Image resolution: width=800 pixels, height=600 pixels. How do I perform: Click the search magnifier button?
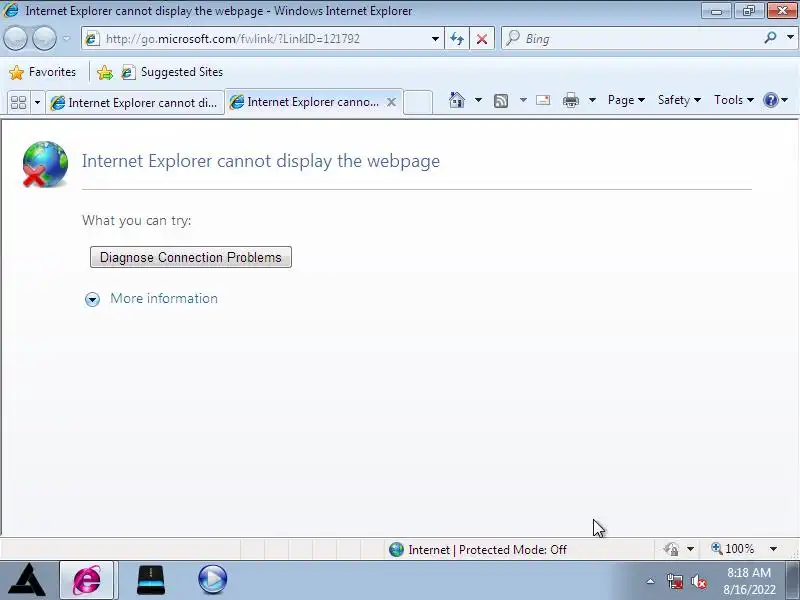click(x=770, y=37)
